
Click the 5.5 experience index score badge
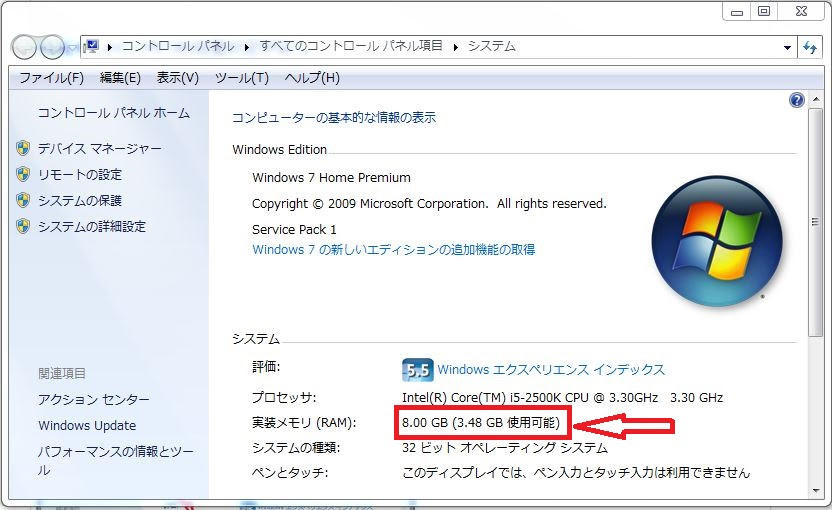tap(418, 370)
